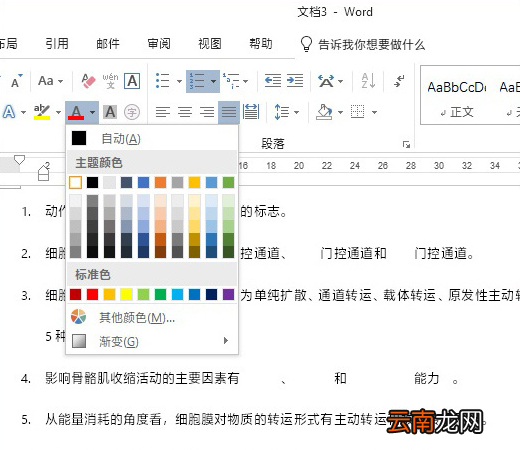Click the first line indent ruler marker
This screenshot has height=450, width=520.
click(x=19, y=160)
